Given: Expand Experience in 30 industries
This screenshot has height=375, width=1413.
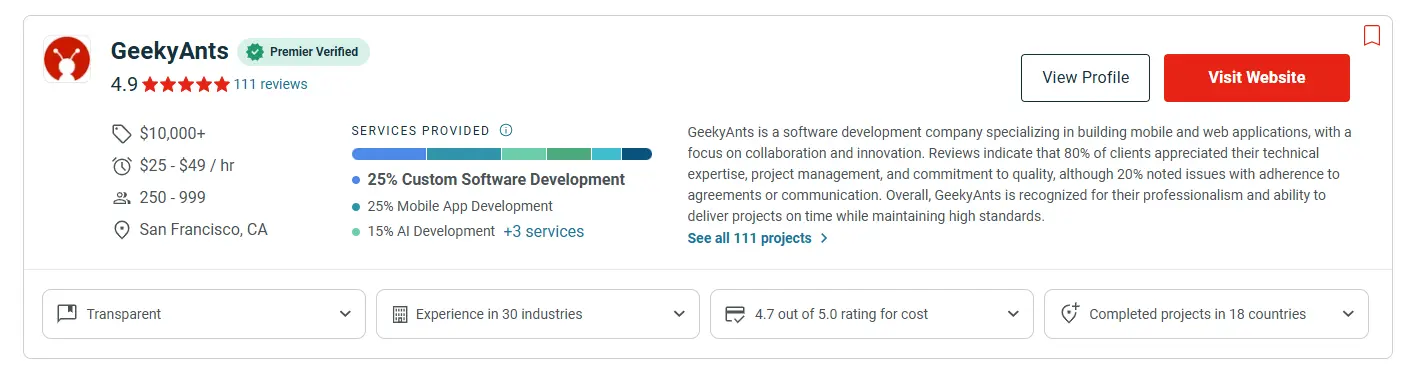Looking at the screenshot, I should click(538, 314).
